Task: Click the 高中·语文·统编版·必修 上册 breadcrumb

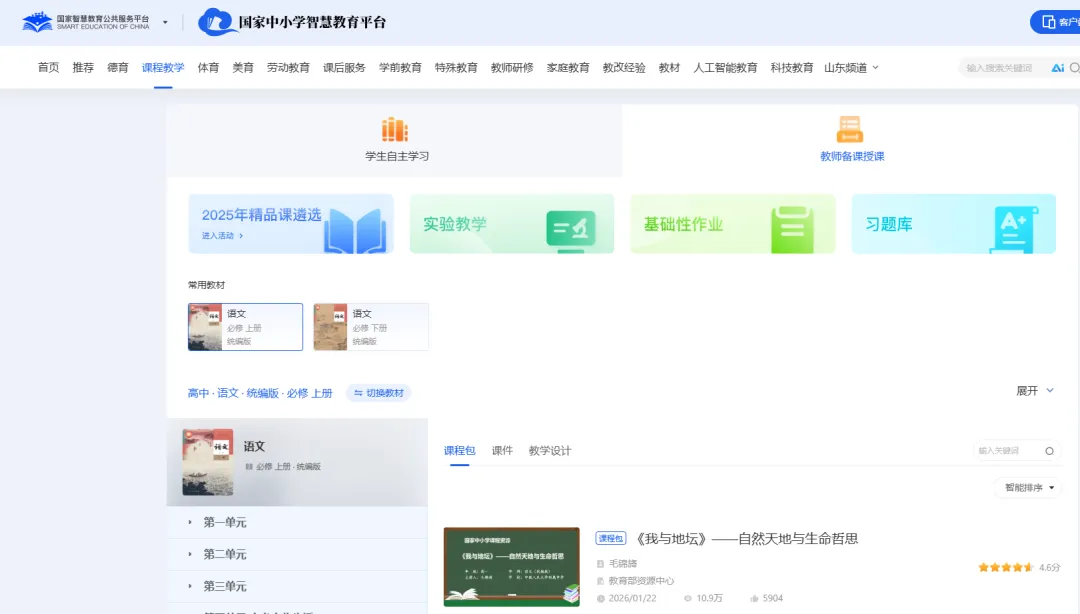Action: pyautogui.click(x=260, y=393)
